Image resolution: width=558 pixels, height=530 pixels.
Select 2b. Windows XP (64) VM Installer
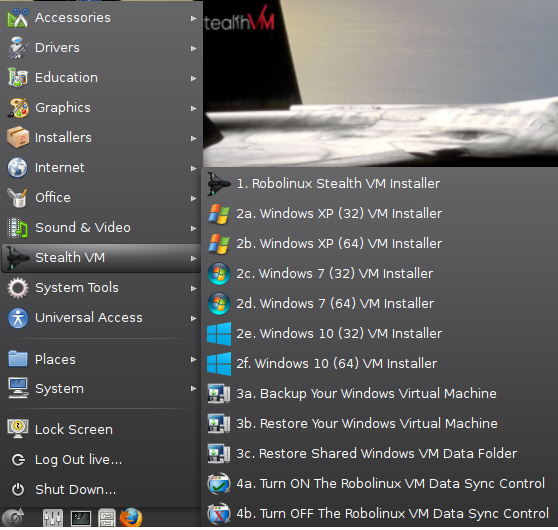click(x=379, y=243)
